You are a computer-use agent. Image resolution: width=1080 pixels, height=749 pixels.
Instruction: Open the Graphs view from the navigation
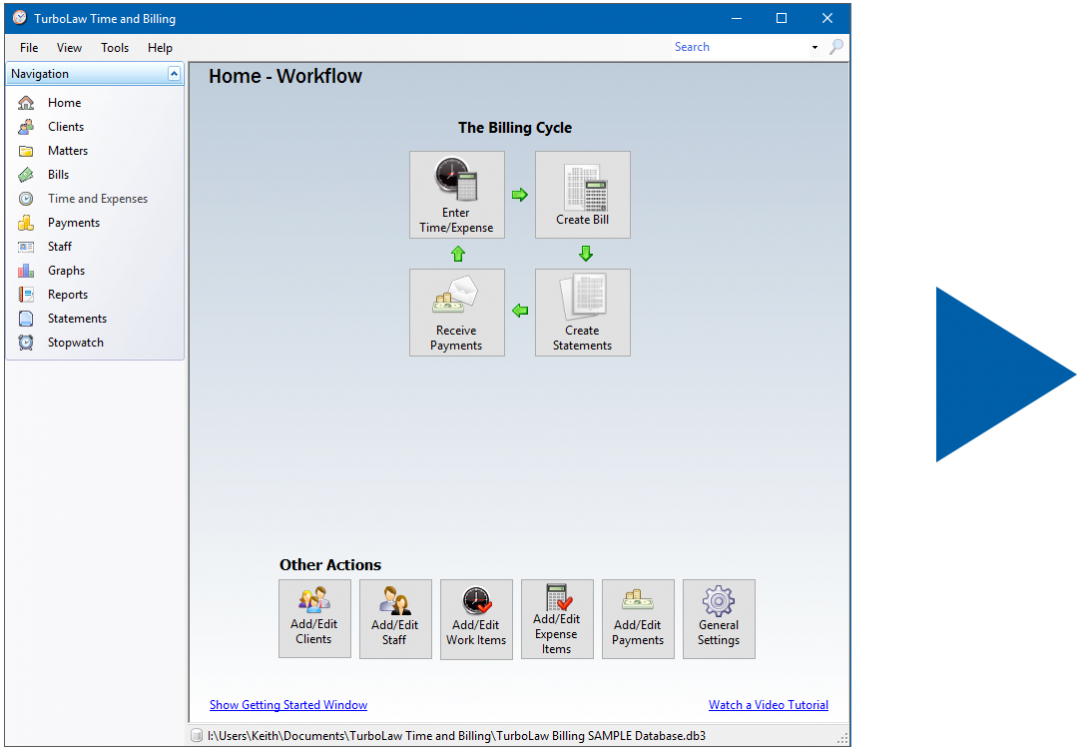65,270
